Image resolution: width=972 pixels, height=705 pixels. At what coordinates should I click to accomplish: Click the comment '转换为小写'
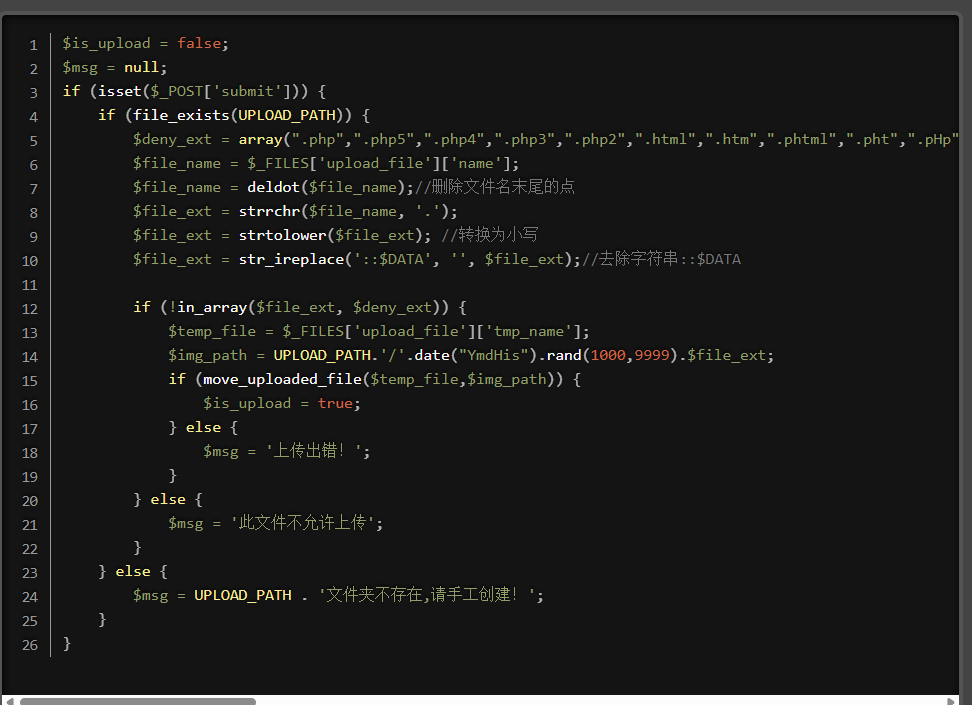(490, 234)
